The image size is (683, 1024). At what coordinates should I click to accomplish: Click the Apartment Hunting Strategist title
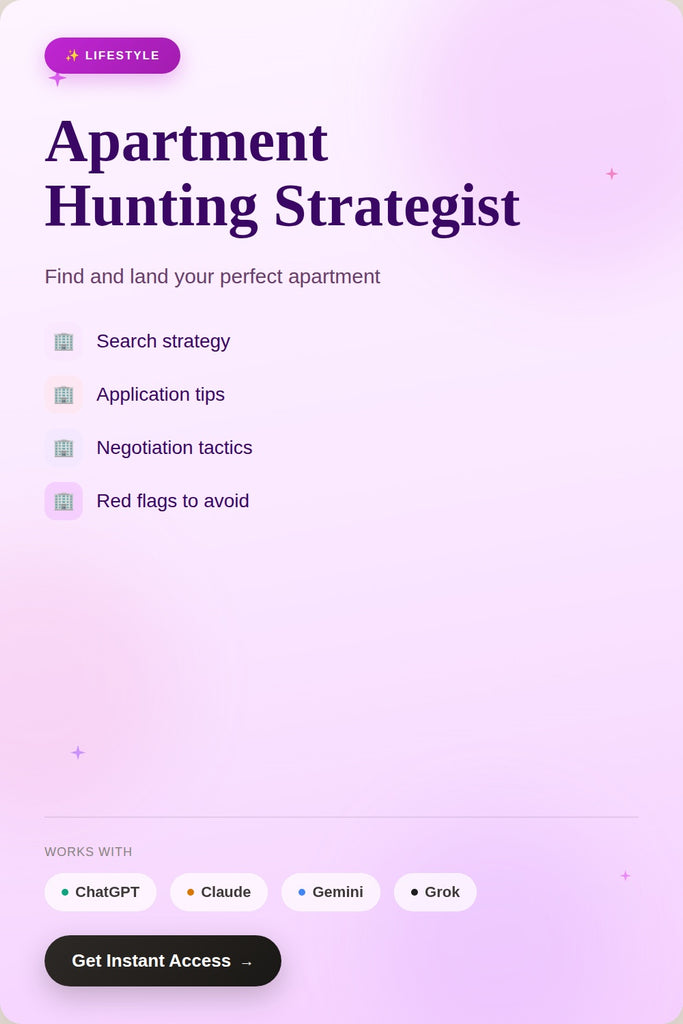(282, 173)
